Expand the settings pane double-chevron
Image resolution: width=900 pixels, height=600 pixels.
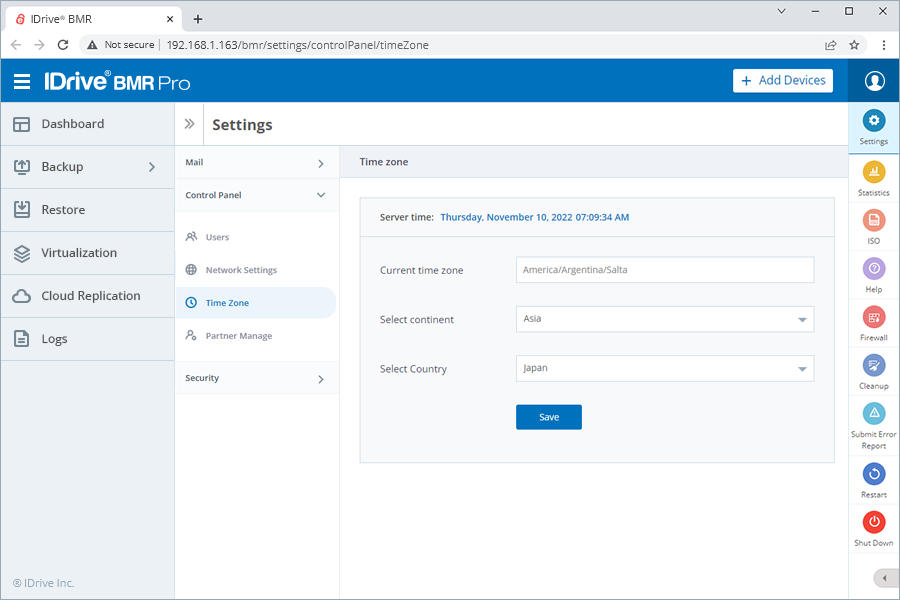[x=189, y=124]
